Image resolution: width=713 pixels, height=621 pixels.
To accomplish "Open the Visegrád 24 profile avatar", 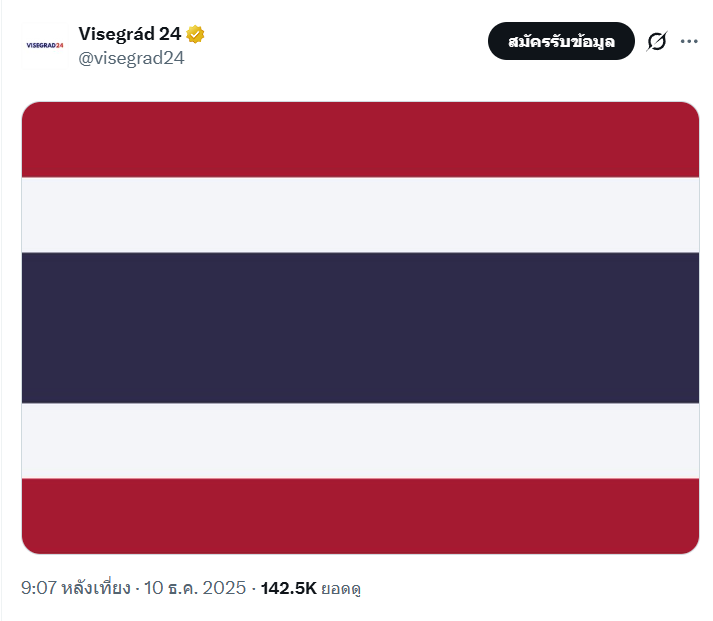I will click(x=44, y=45).
